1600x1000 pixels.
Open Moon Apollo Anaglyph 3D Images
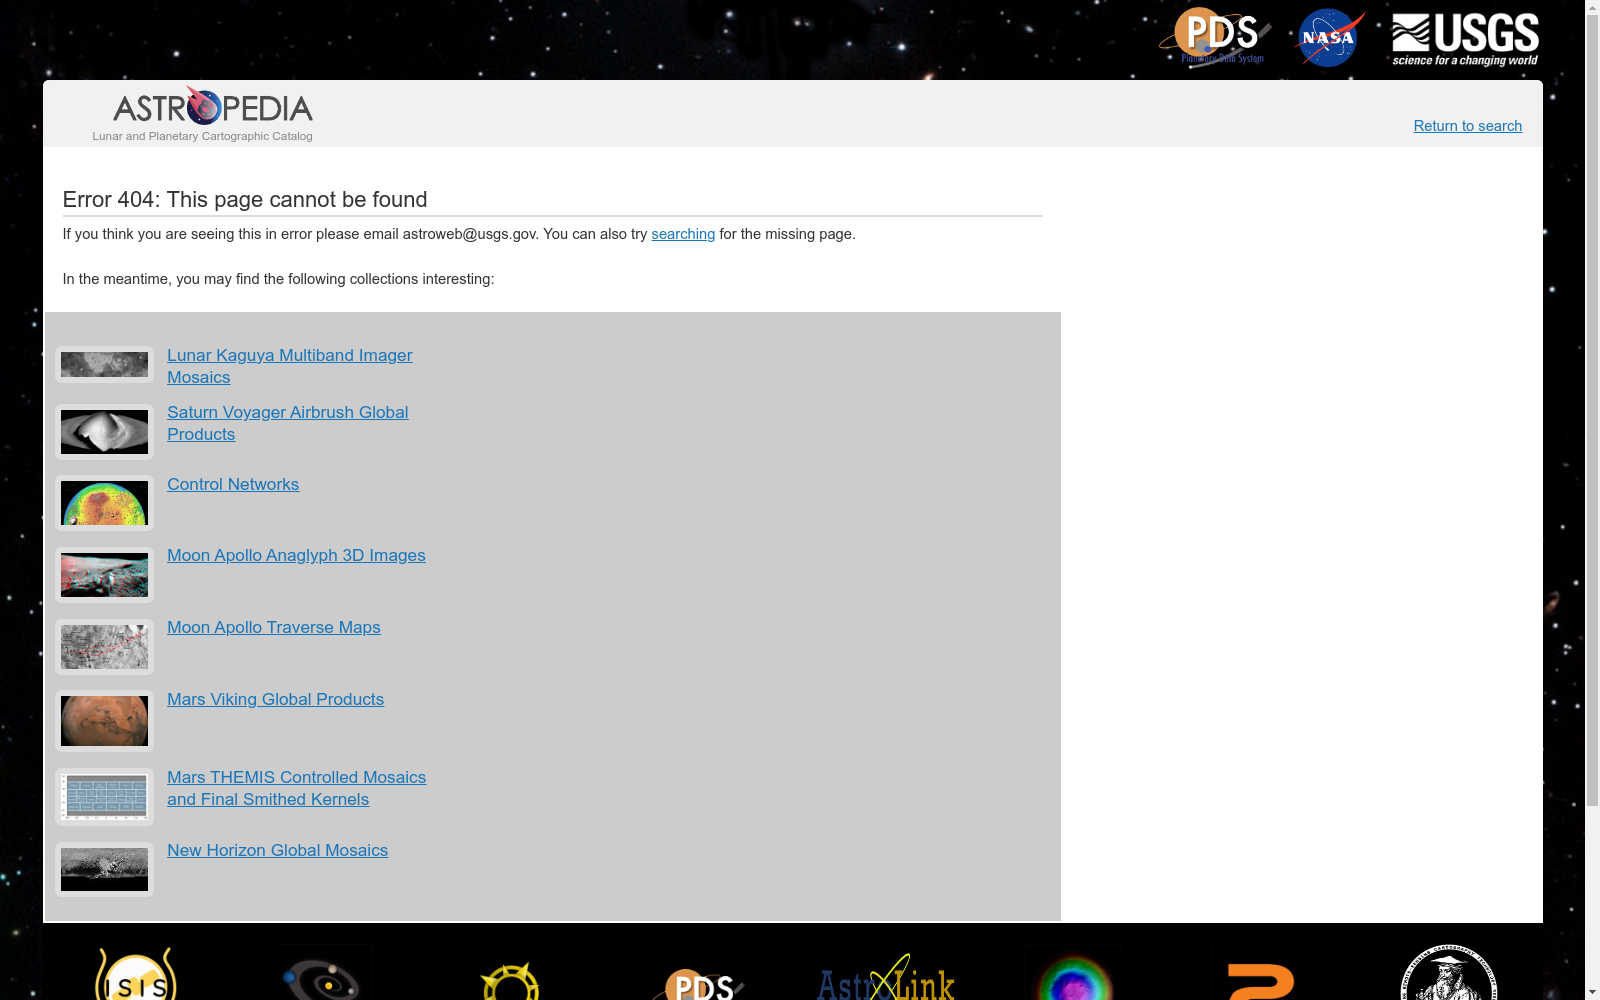[296, 555]
